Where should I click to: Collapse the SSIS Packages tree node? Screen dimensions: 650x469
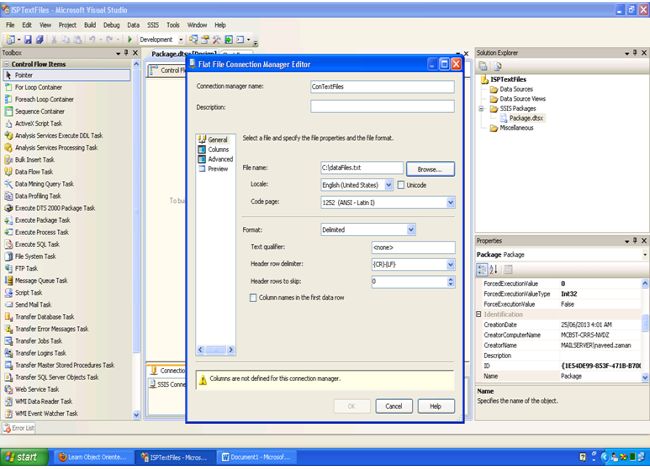coord(481,109)
